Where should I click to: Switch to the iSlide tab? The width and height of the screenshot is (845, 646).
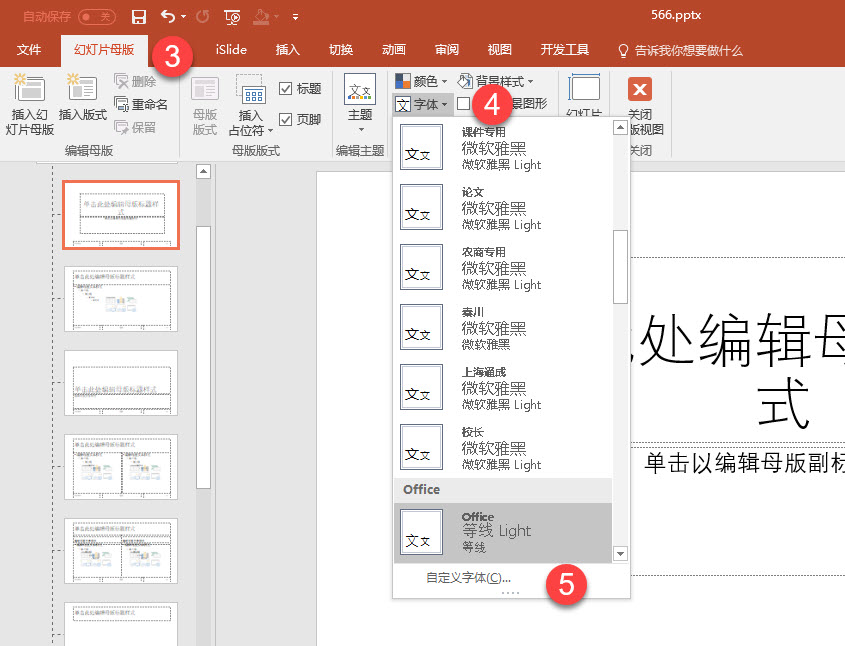(x=231, y=50)
